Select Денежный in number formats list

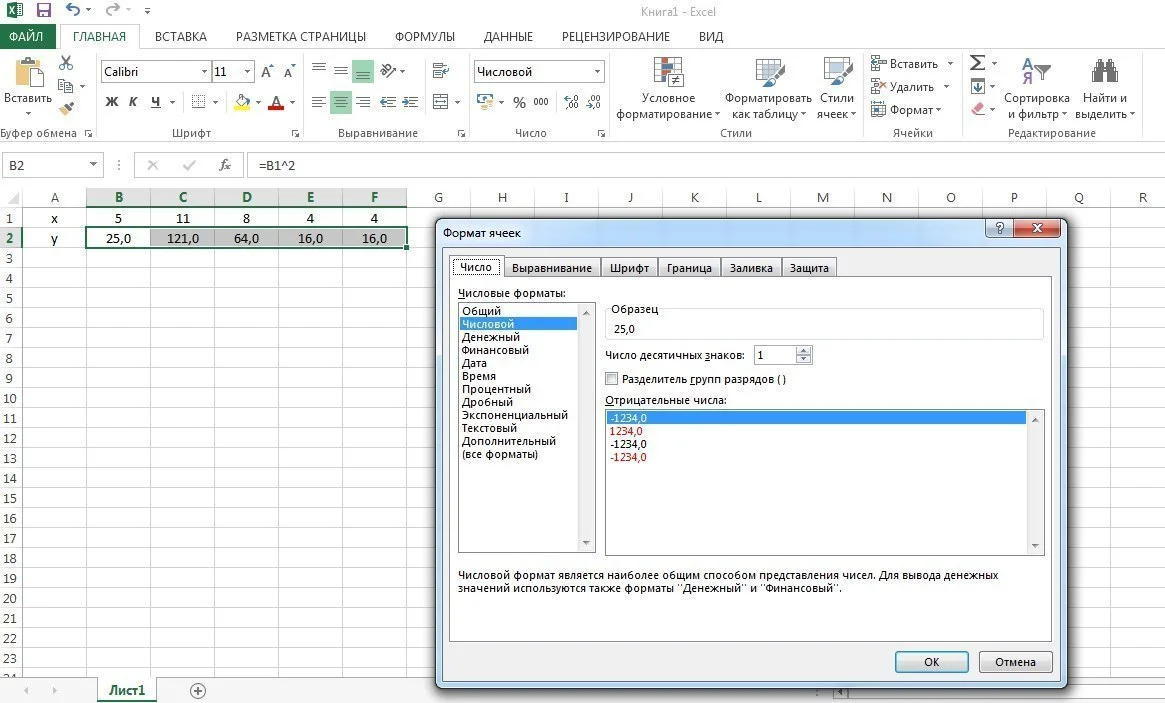pos(490,337)
